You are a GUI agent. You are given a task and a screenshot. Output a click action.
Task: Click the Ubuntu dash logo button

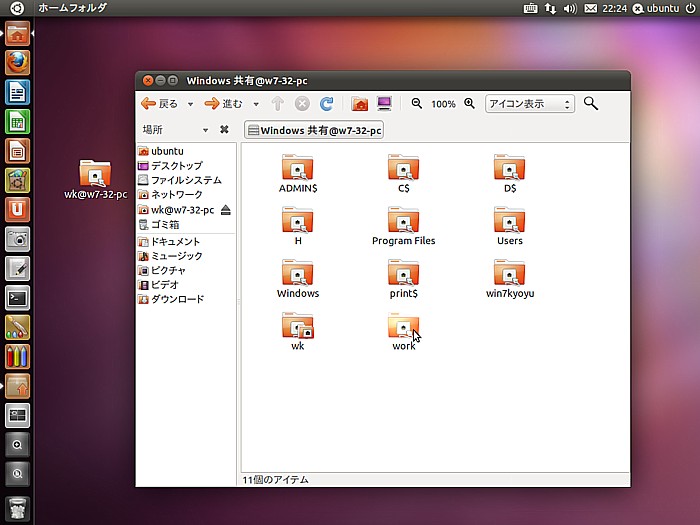17,8
